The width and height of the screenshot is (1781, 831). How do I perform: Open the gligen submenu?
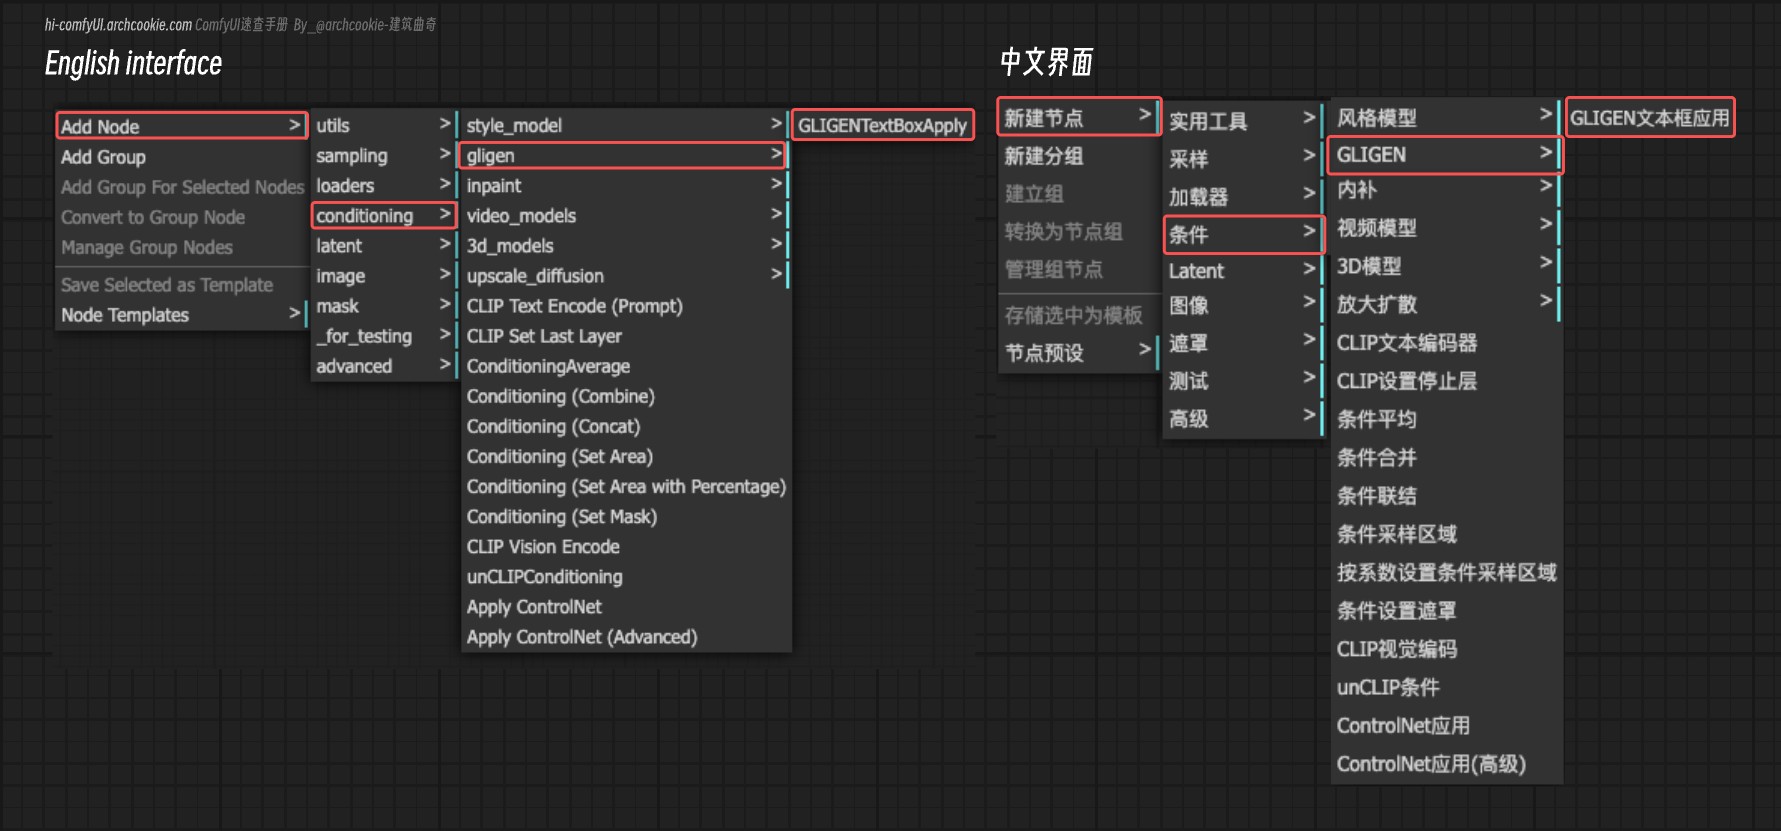click(x=625, y=155)
